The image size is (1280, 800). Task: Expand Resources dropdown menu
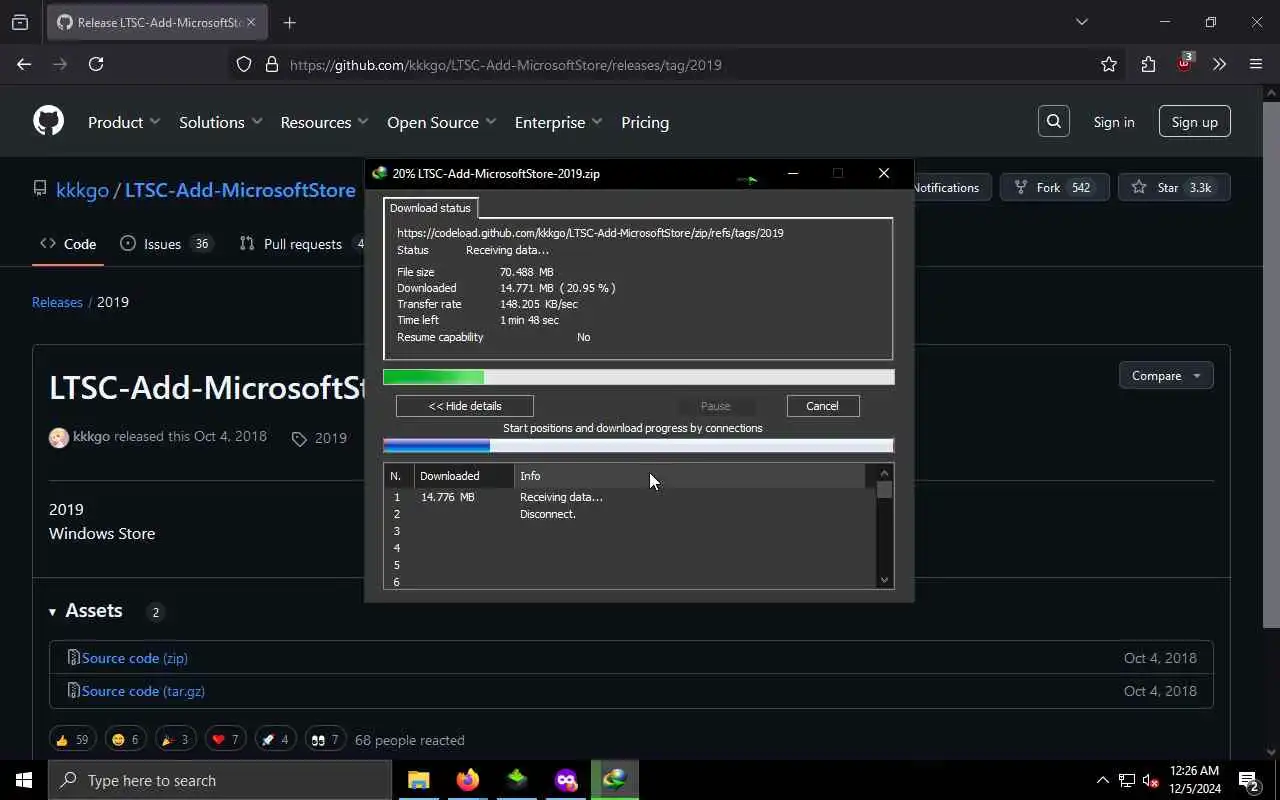tap(325, 122)
